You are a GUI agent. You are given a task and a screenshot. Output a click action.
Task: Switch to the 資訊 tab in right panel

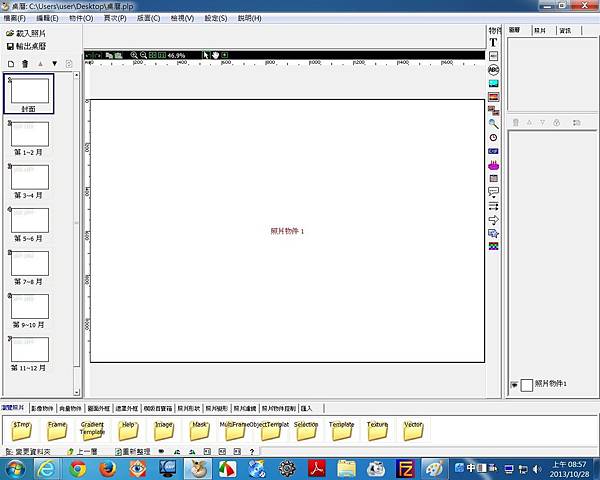coord(565,31)
